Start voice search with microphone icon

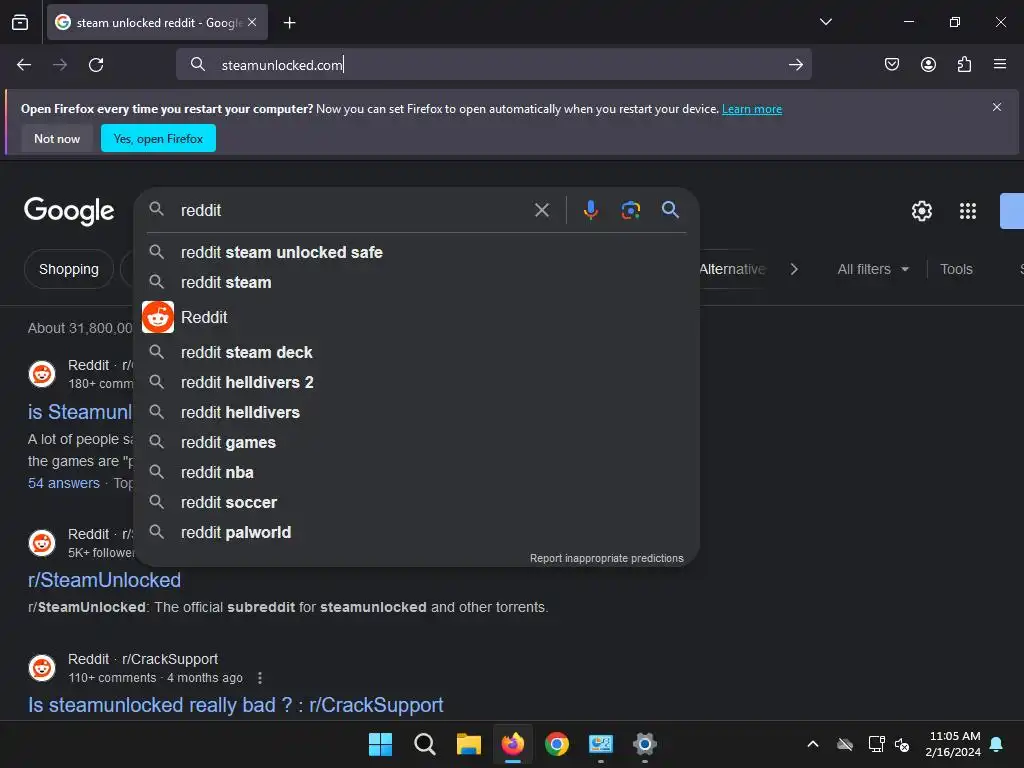(x=590, y=210)
